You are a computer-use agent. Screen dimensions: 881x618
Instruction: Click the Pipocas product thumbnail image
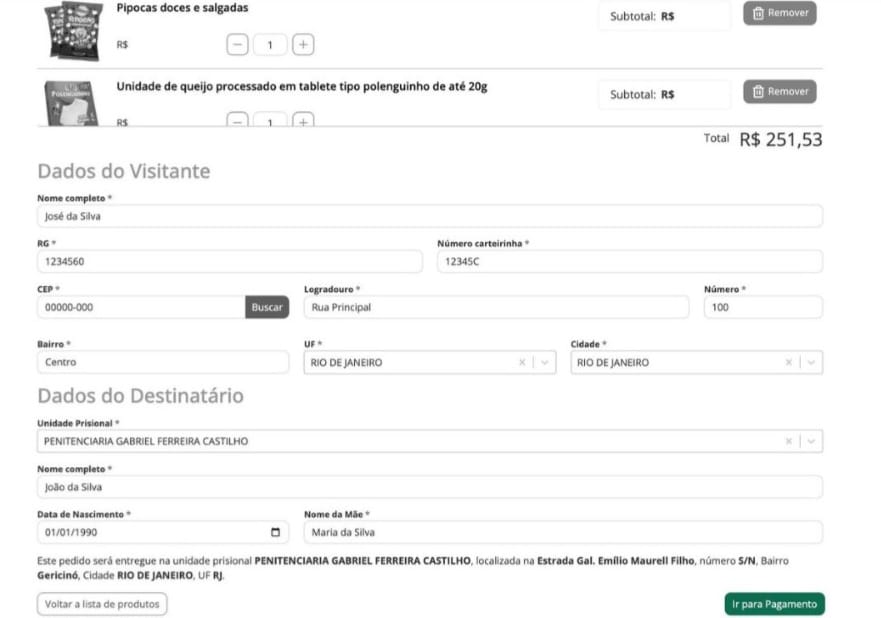click(x=73, y=29)
